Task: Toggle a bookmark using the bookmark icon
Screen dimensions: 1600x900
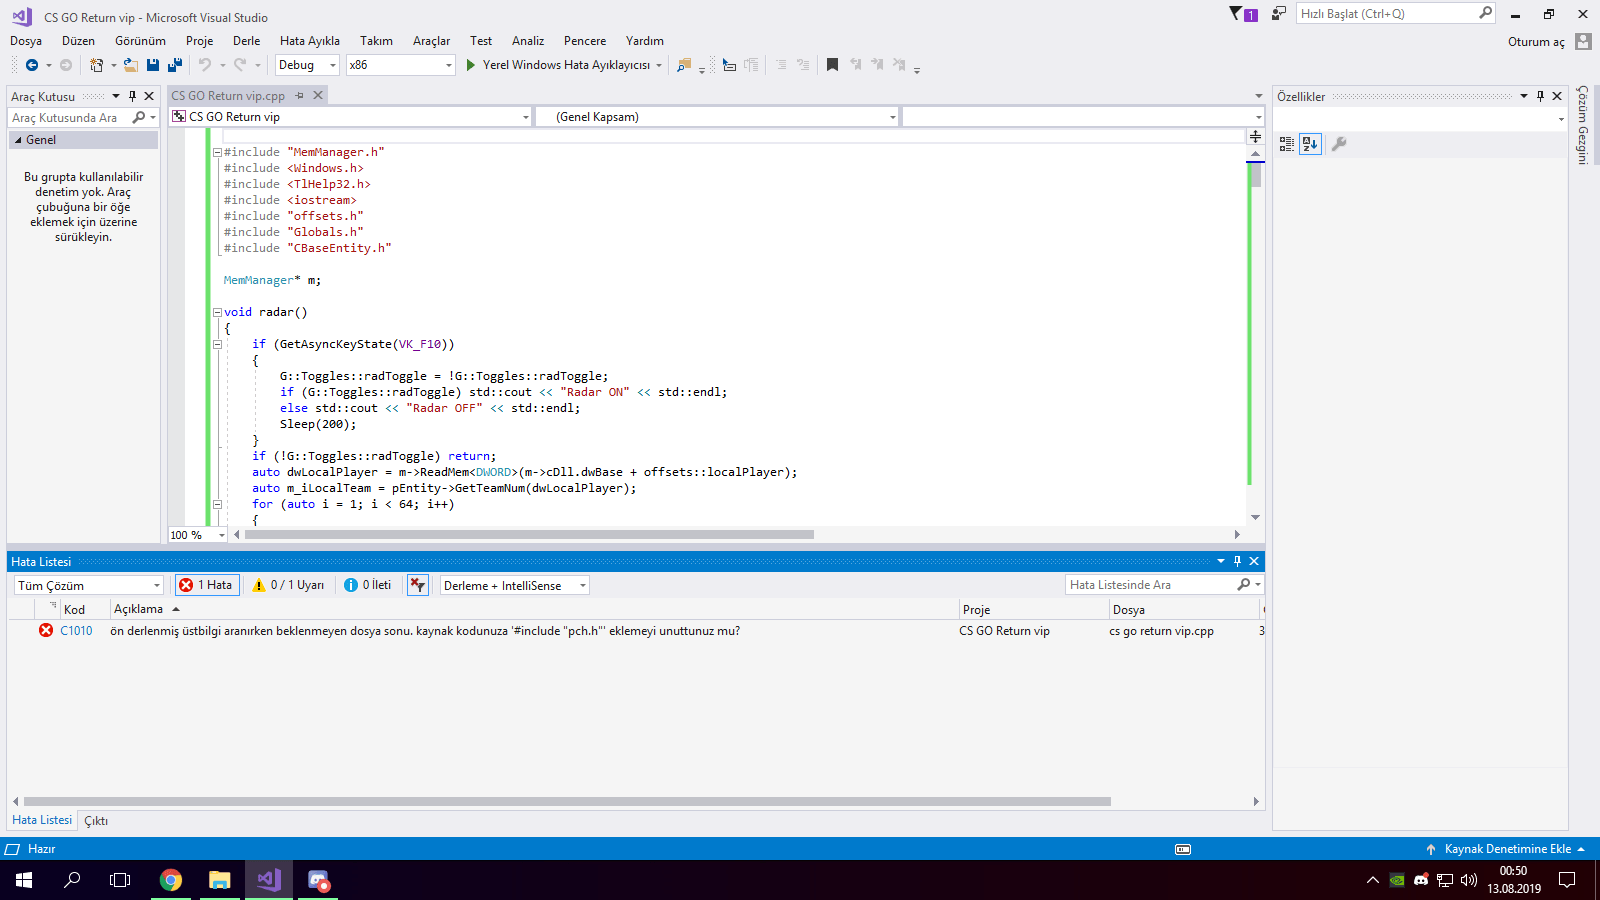Action: pyautogui.click(x=832, y=65)
